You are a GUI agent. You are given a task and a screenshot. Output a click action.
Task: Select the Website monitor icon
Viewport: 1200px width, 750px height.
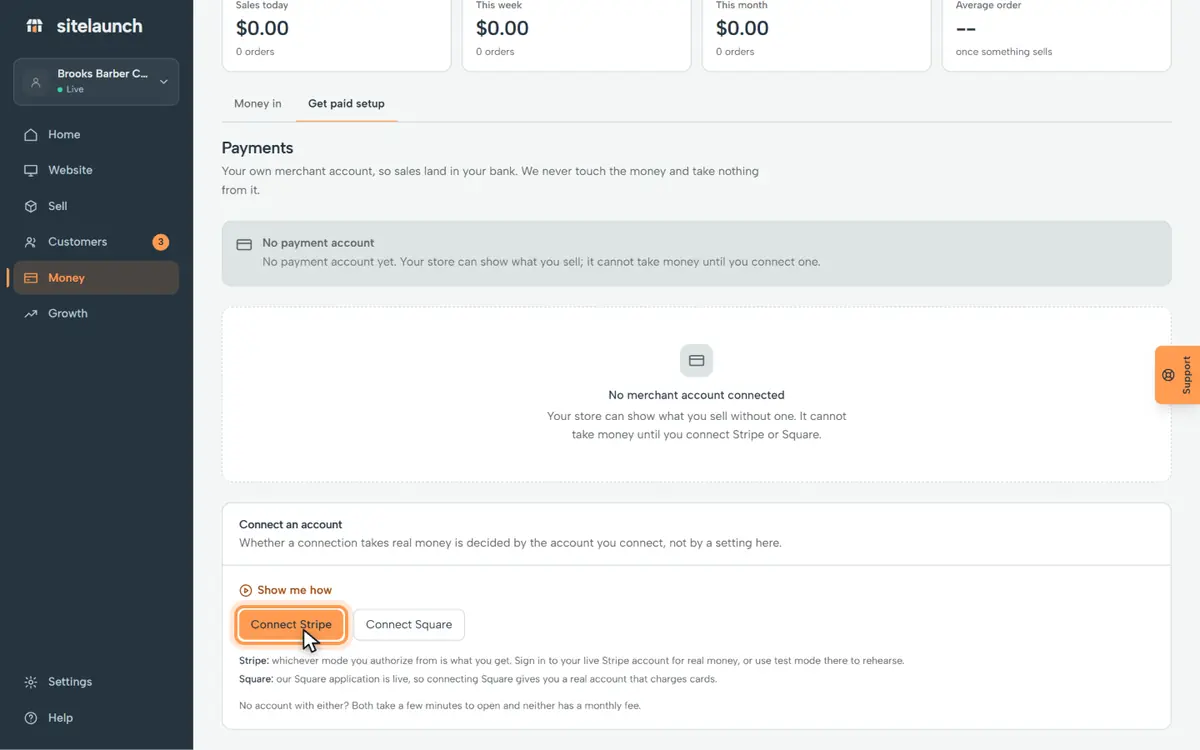pos(31,171)
